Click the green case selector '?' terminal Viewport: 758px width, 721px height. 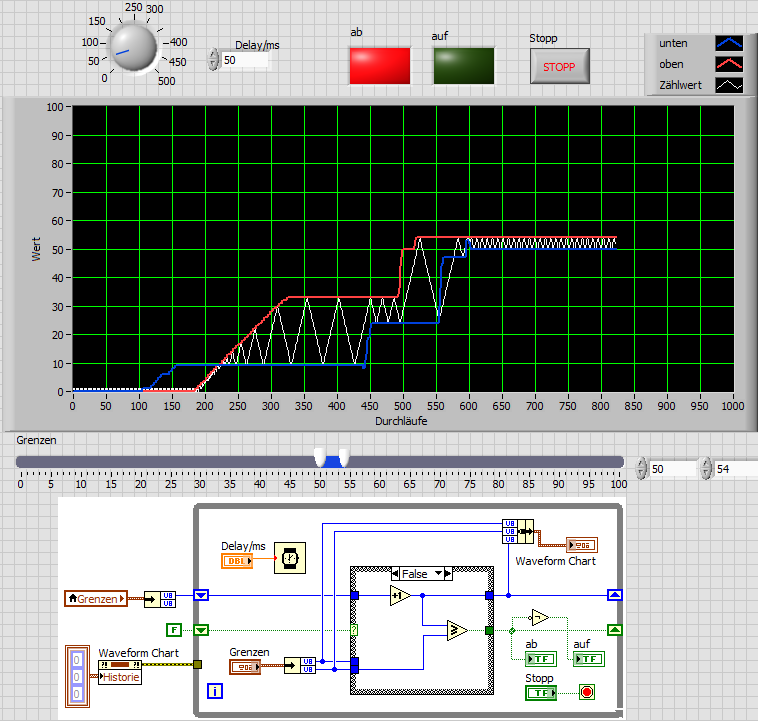[354, 630]
